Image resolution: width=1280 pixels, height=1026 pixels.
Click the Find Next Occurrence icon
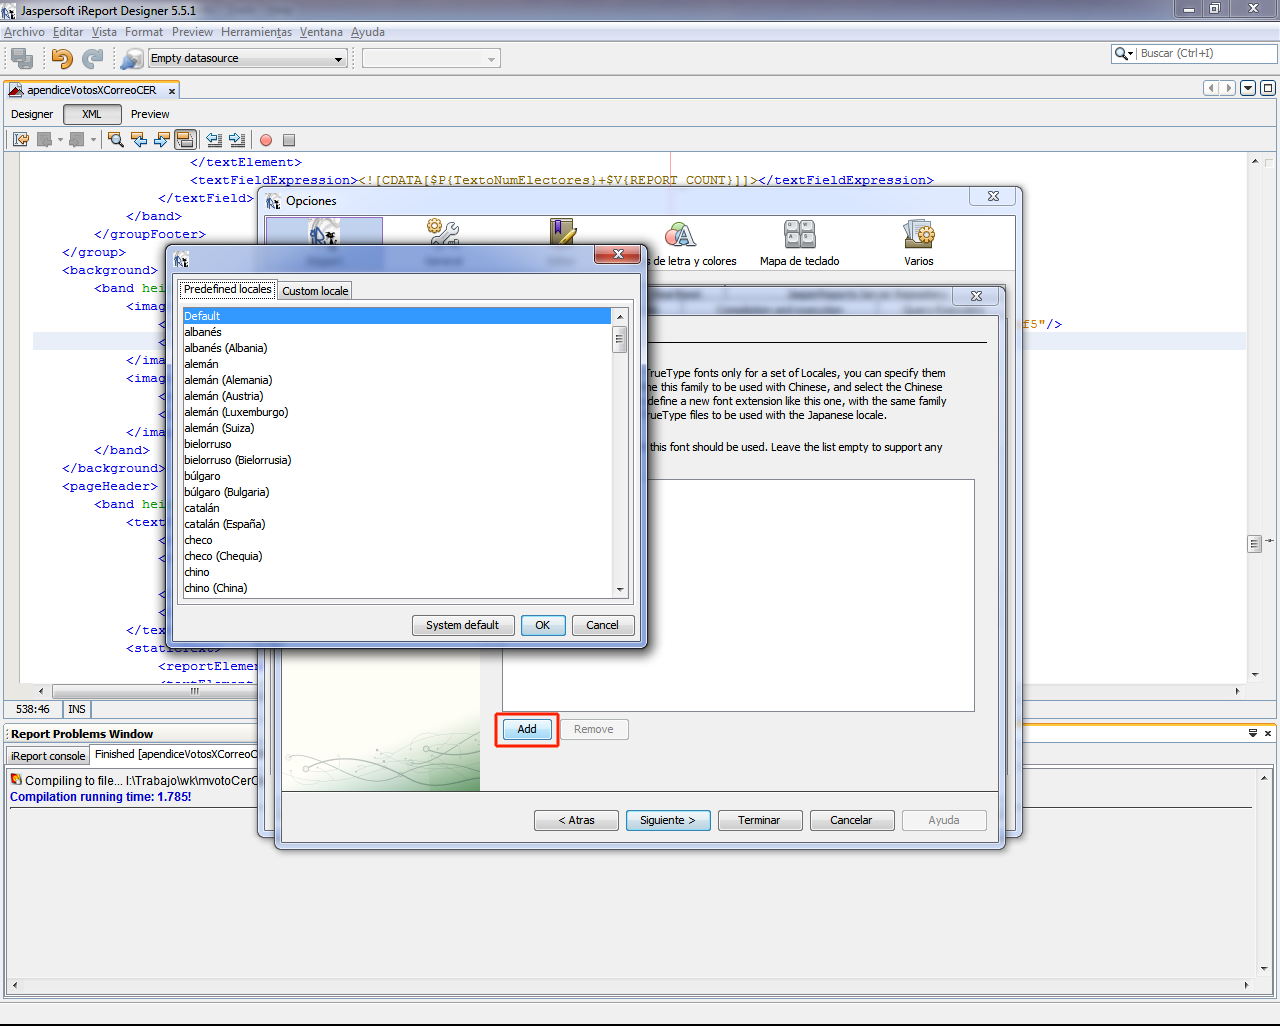point(161,140)
